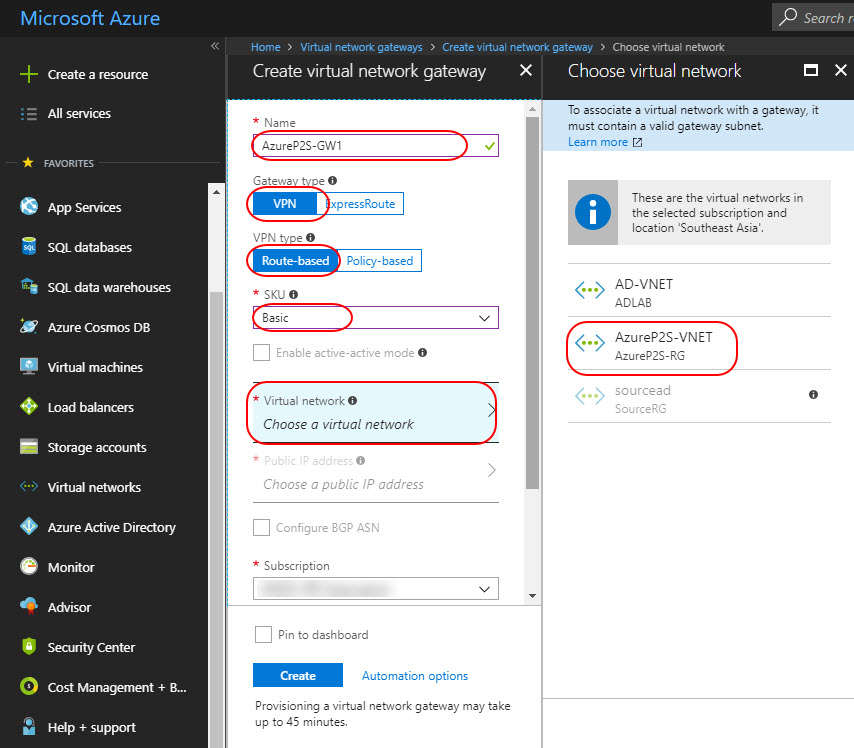Click Search resources box
Viewport: 854px width, 748px height.
[813, 17]
